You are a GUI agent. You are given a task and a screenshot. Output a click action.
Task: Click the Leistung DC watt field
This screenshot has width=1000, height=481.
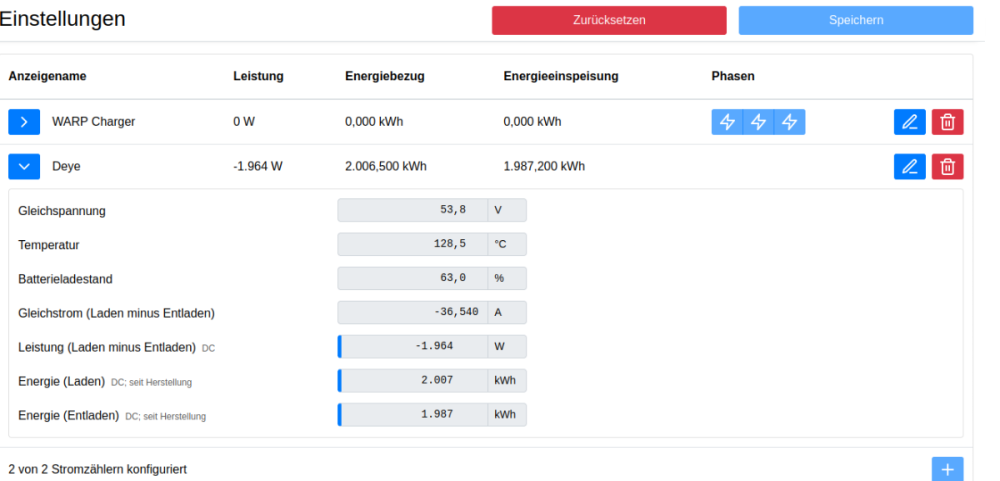(x=412, y=347)
